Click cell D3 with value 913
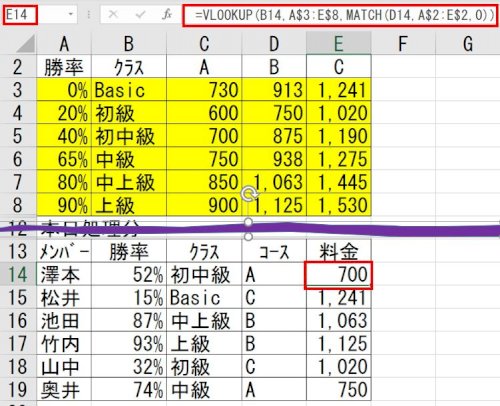Image resolution: width=500 pixels, height=406 pixels. (274, 89)
